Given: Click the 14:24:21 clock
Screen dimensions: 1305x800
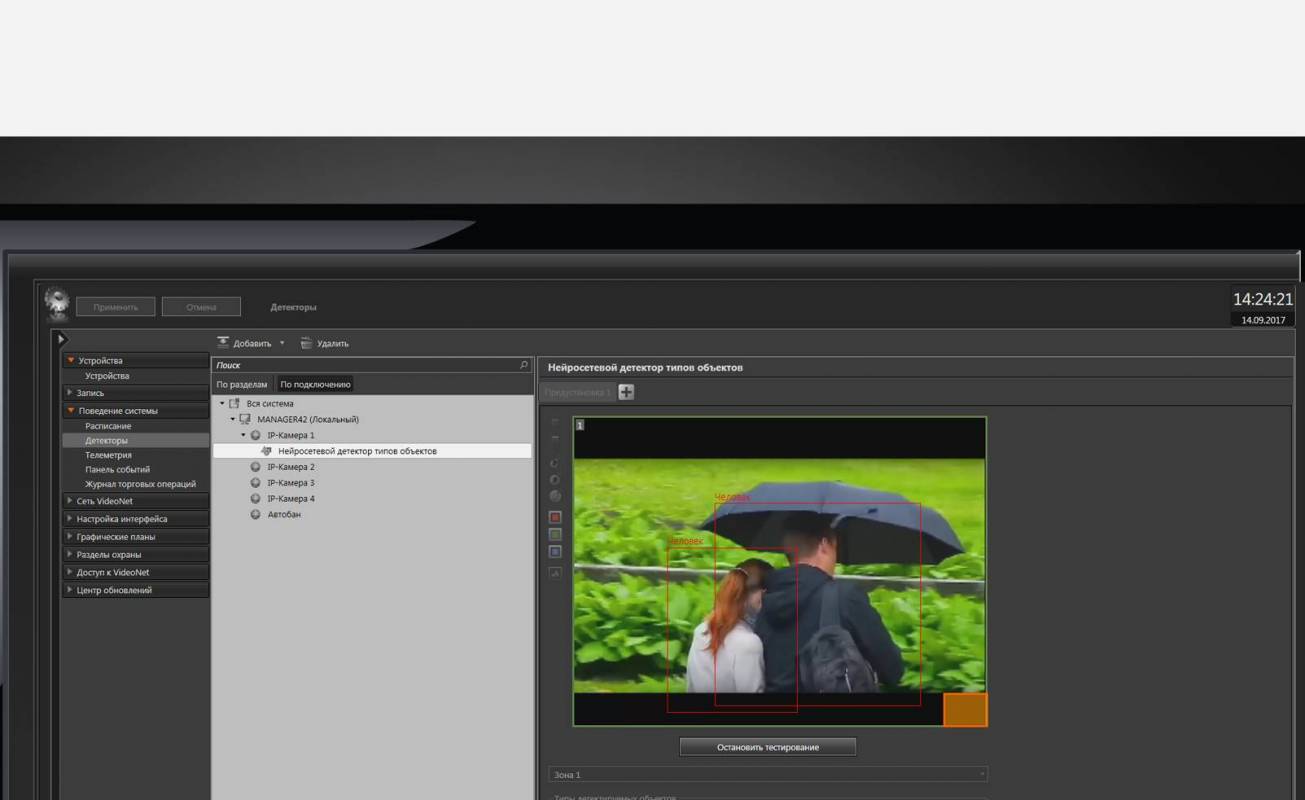Looking at the screenshot, I should (1263, 299).
